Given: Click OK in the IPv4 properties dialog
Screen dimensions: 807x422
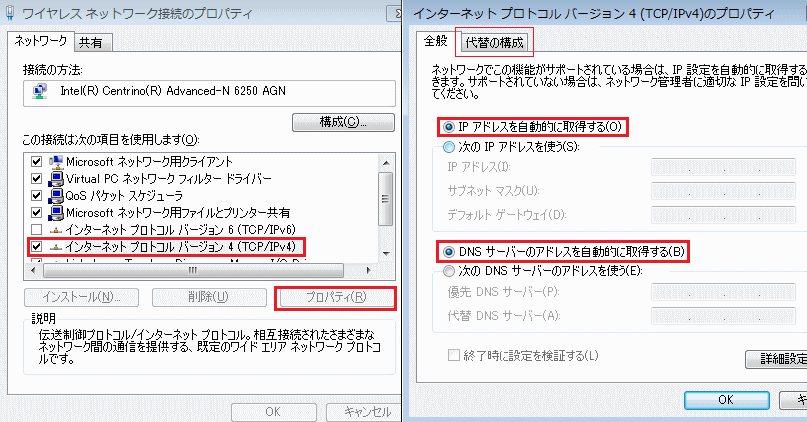Looking at the screenshot, I should [x=726, y=400].
